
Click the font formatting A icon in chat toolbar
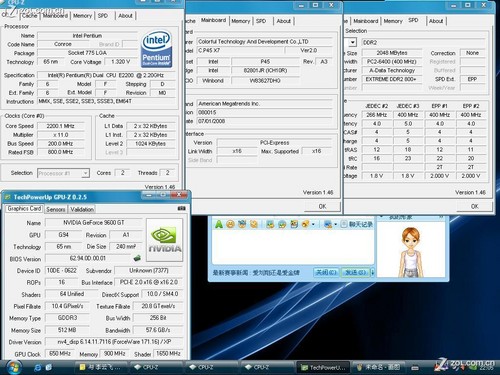(219, 224)
